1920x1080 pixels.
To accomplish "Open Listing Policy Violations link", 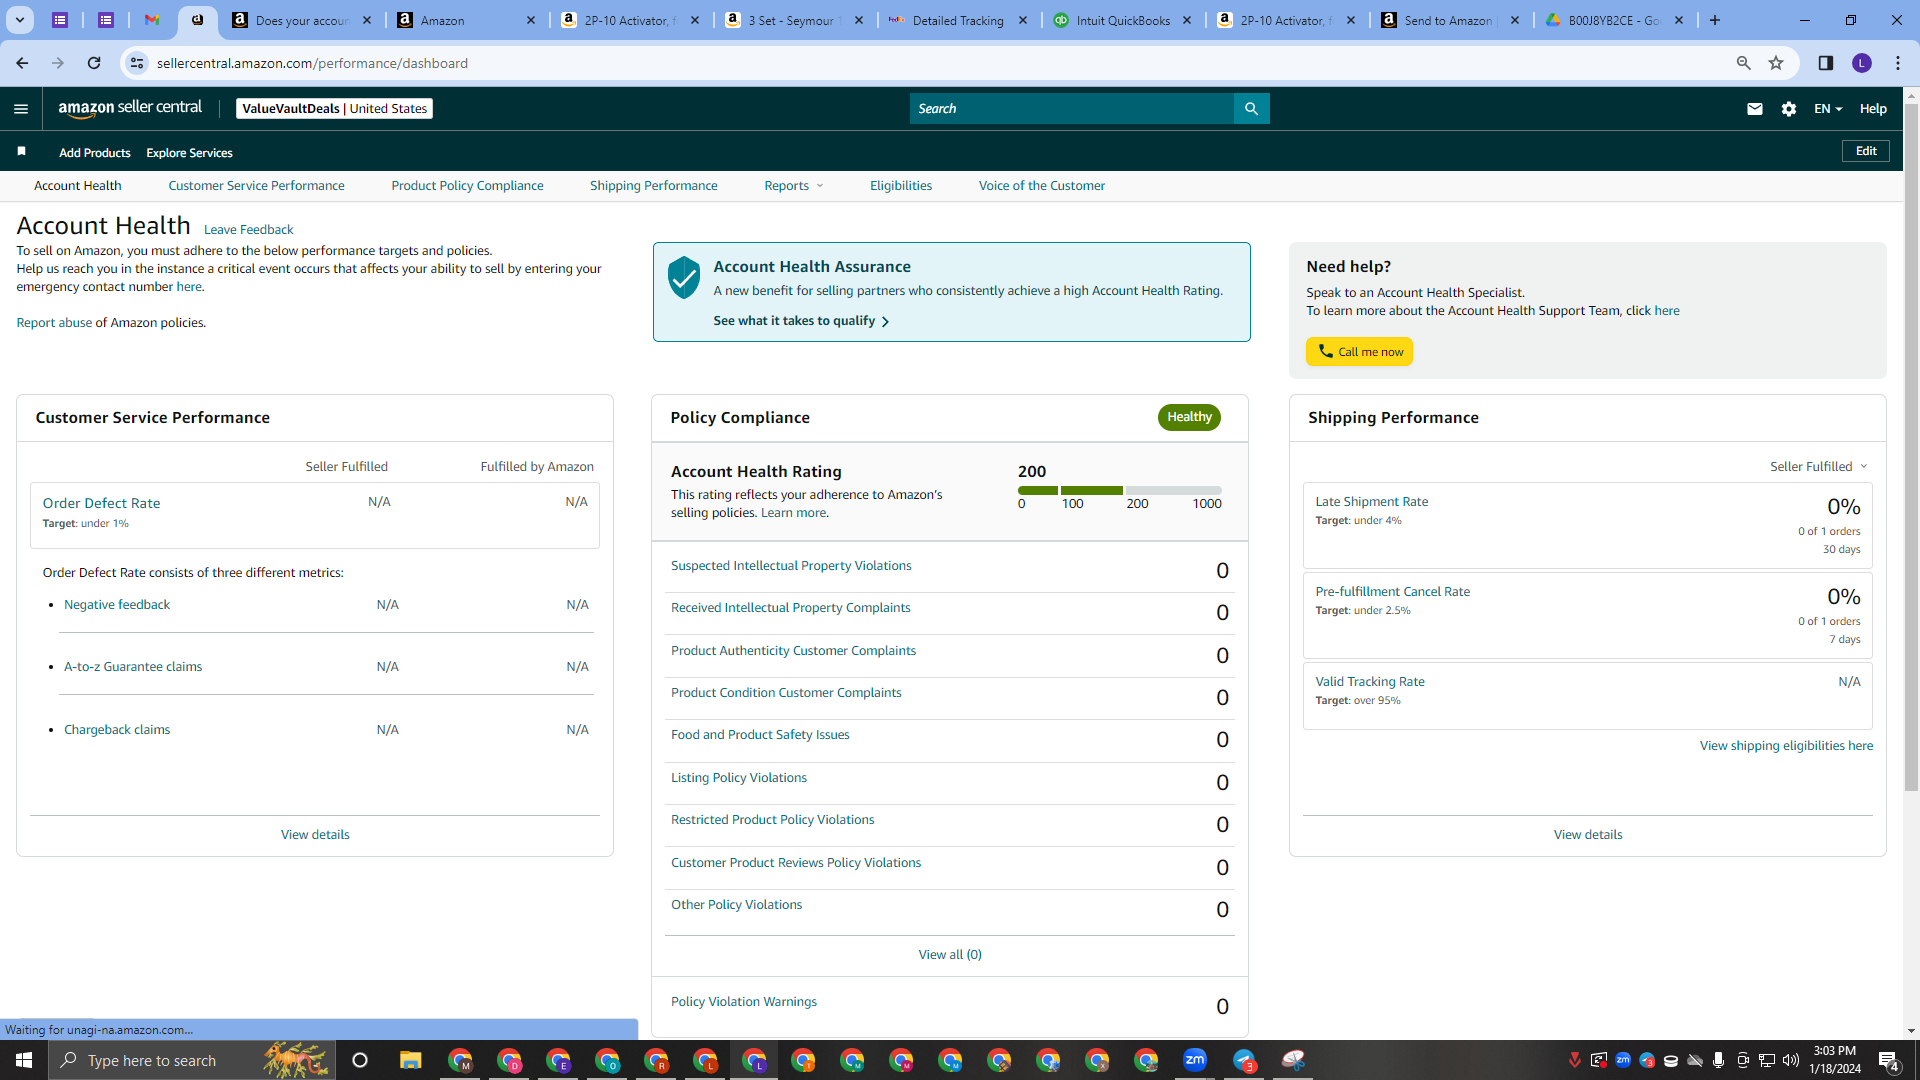I will (739, 778).
